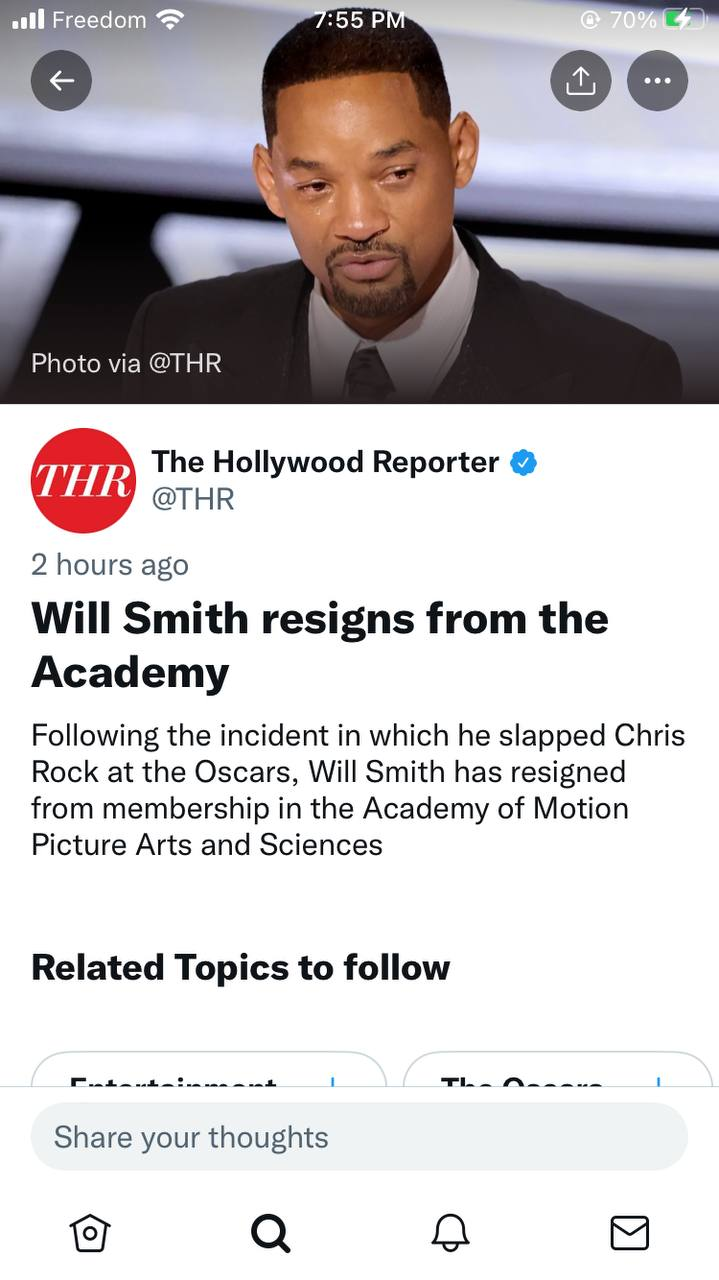719x1280 pixels.
Task: Open the three-dot more options menu
Action: [x=657, y=81]
